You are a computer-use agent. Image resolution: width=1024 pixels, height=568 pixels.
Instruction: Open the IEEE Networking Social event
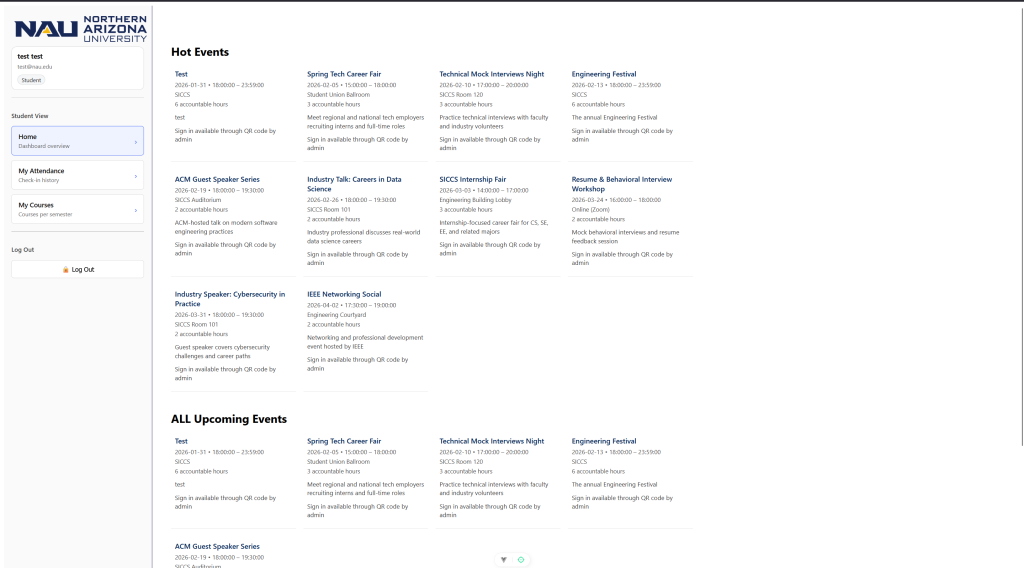click(x=344, y=294)
